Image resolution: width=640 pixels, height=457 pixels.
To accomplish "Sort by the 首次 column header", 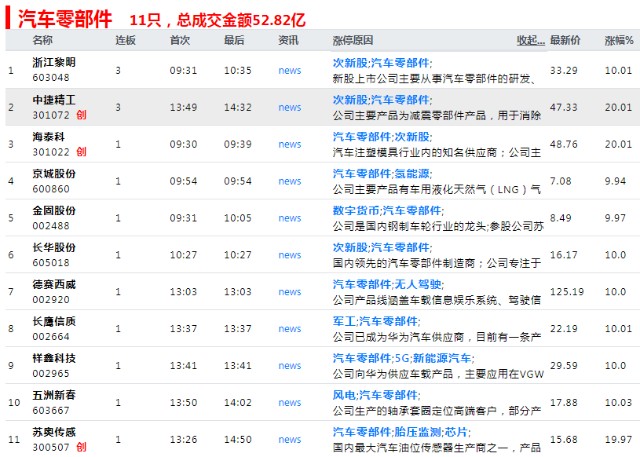I will point(180,40).
